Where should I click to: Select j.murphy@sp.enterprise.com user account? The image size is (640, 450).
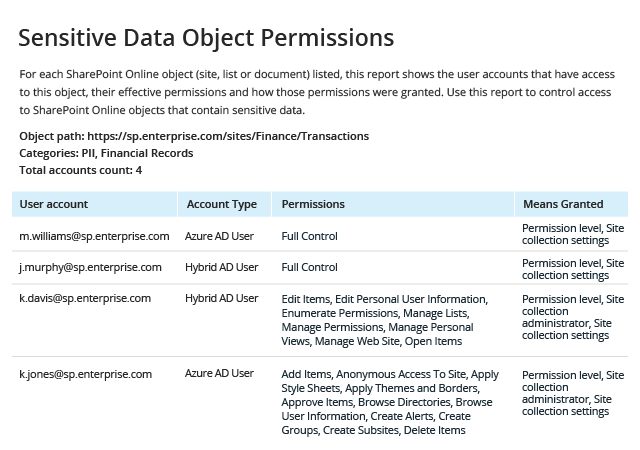90,267
